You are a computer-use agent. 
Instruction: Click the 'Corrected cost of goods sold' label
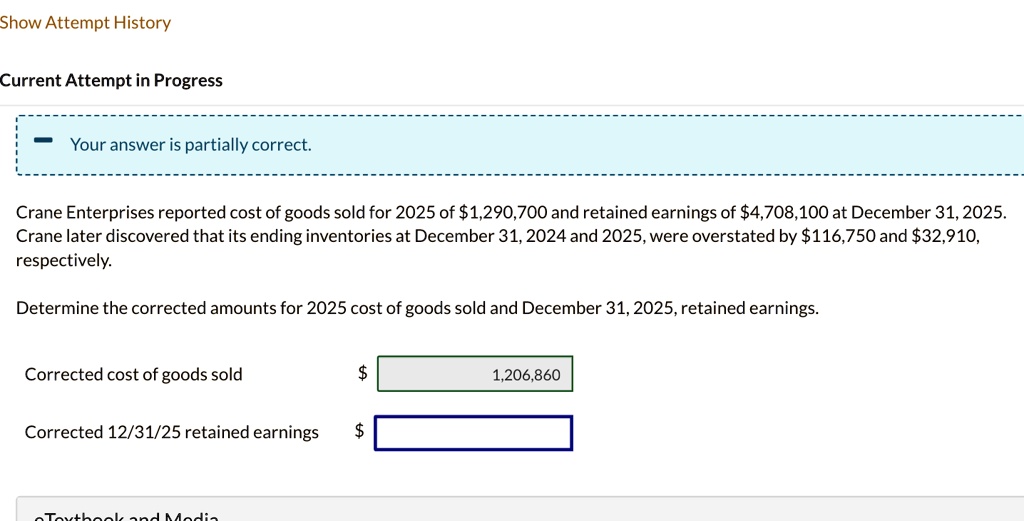133,375
